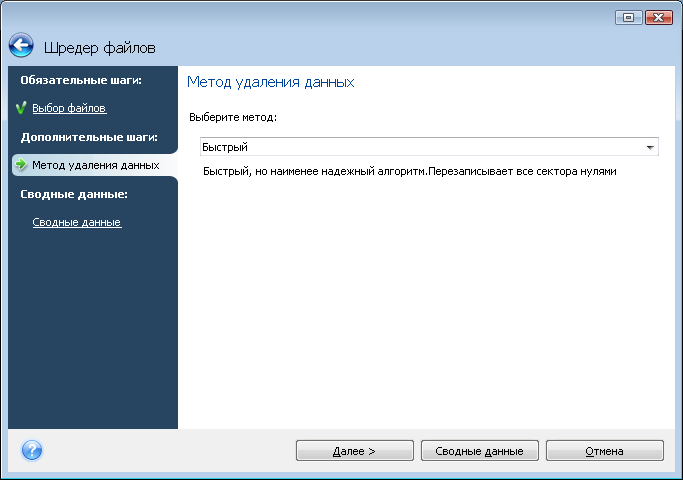
Task: Click the maximize window button
Action: point(629,17)
